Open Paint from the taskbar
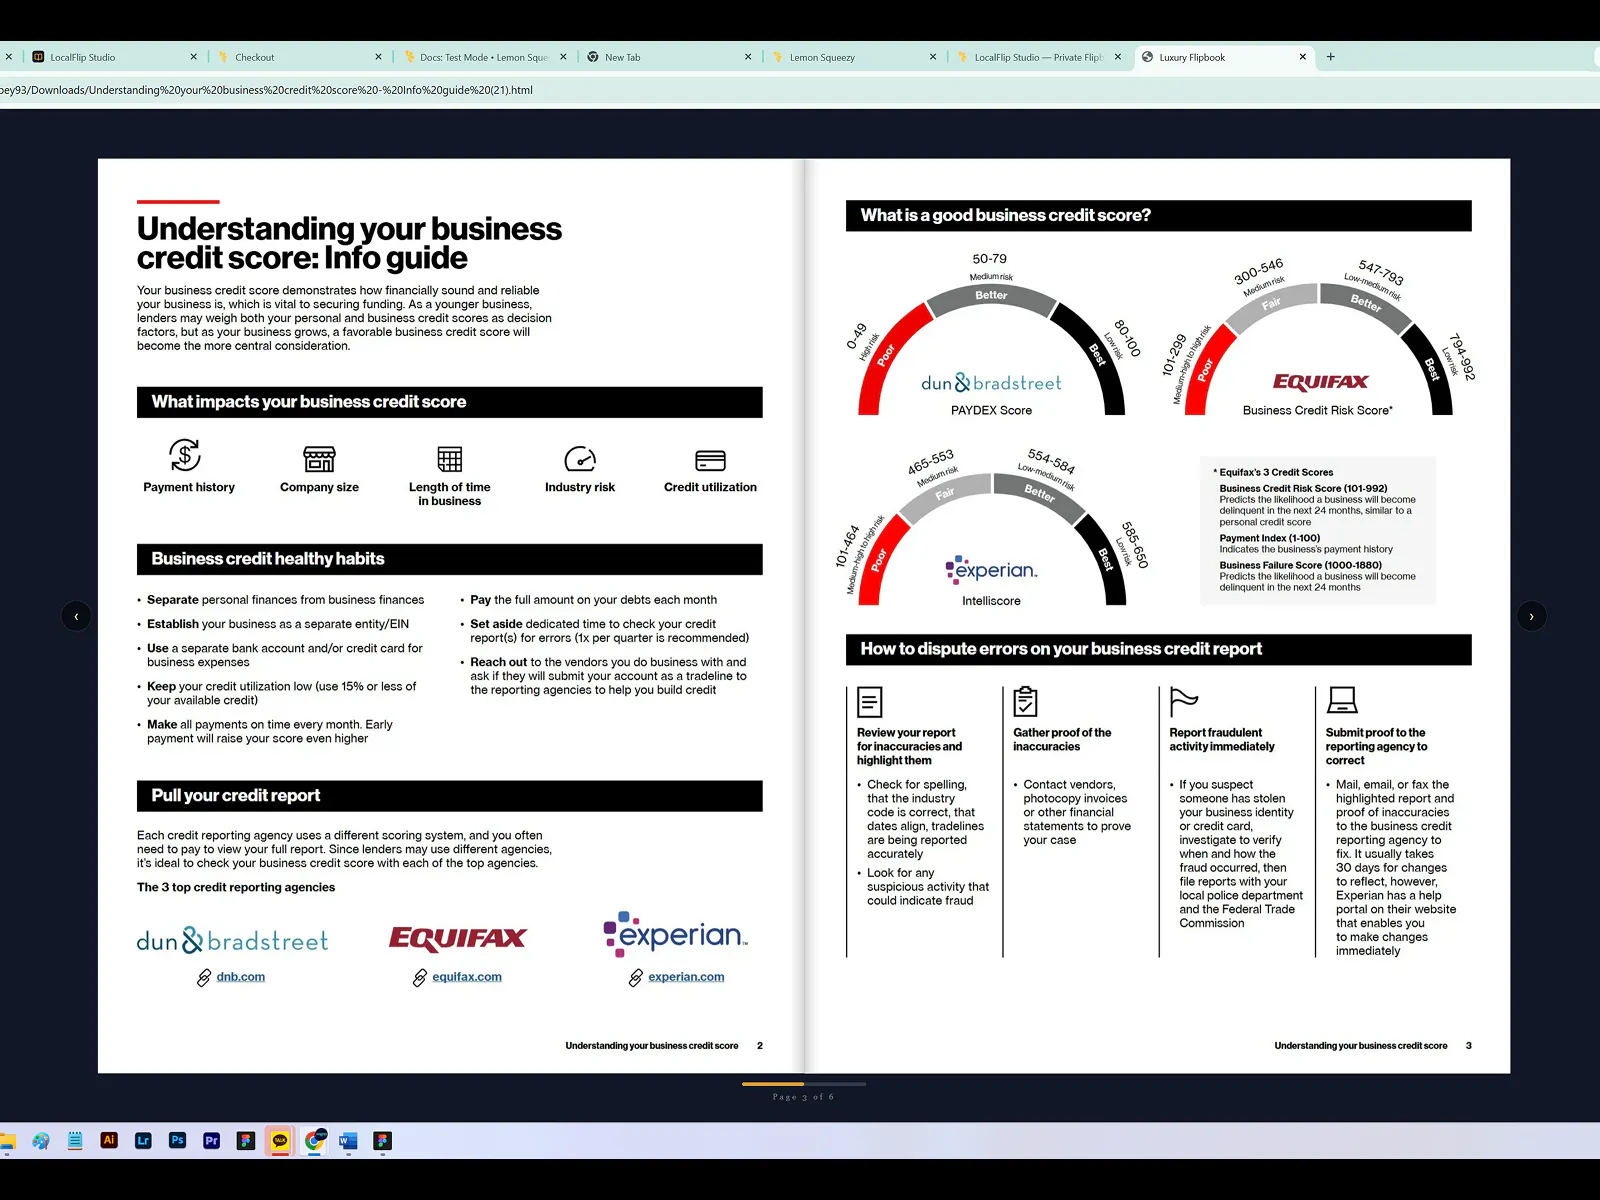 click(x=41, y=1140)
